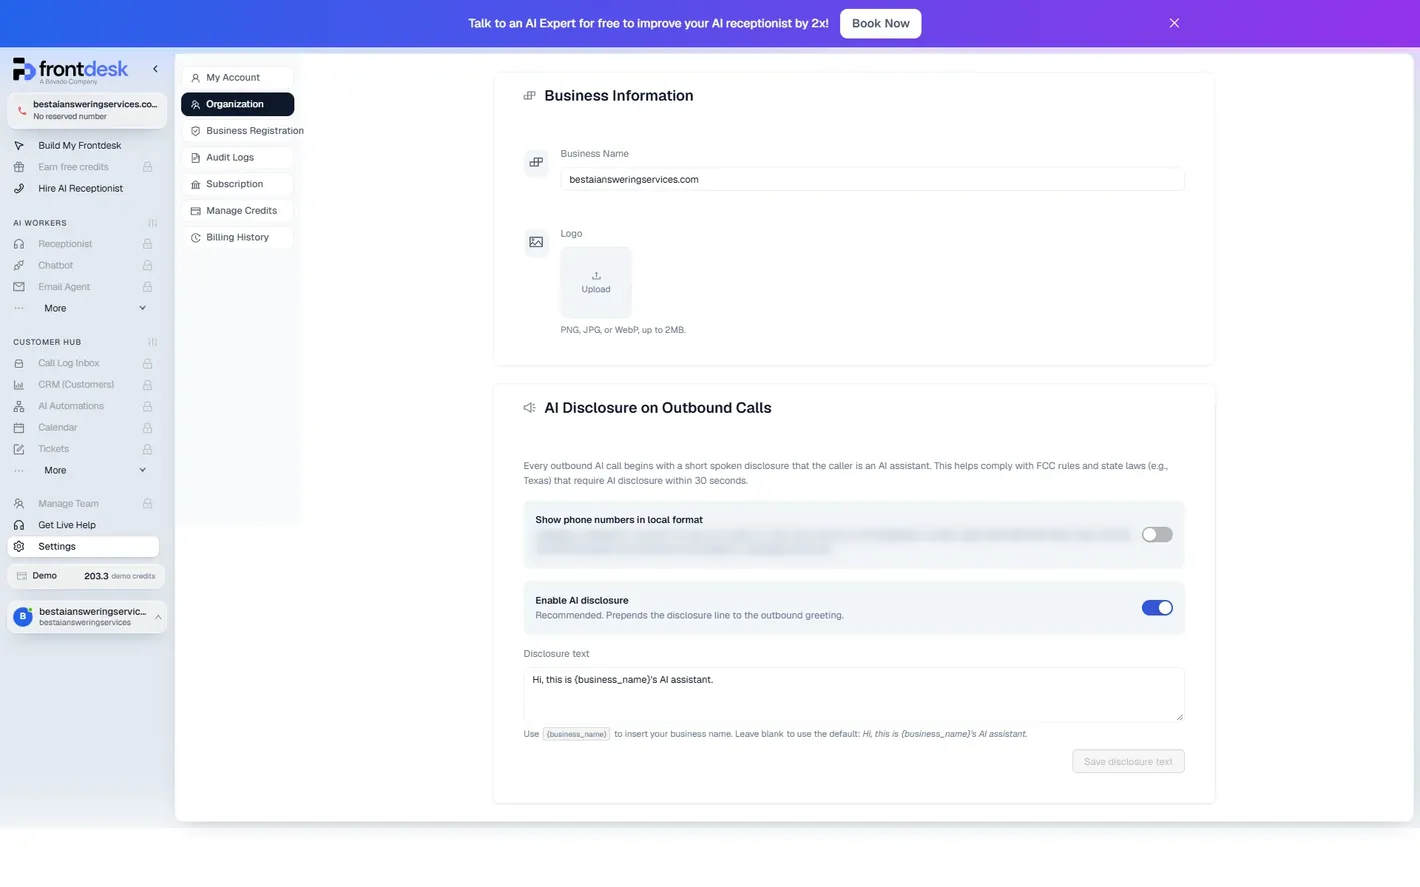Click the Customer Hub section reorder icon
Screen dimensions: 1420x887
[x=152, y=342]
